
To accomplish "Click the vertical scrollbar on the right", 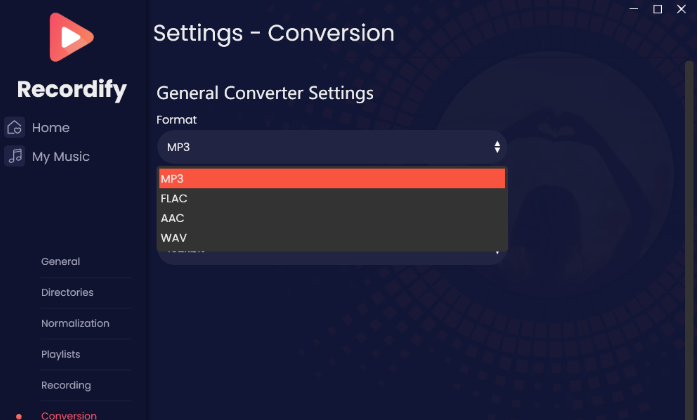I will (x=689, y=241).
